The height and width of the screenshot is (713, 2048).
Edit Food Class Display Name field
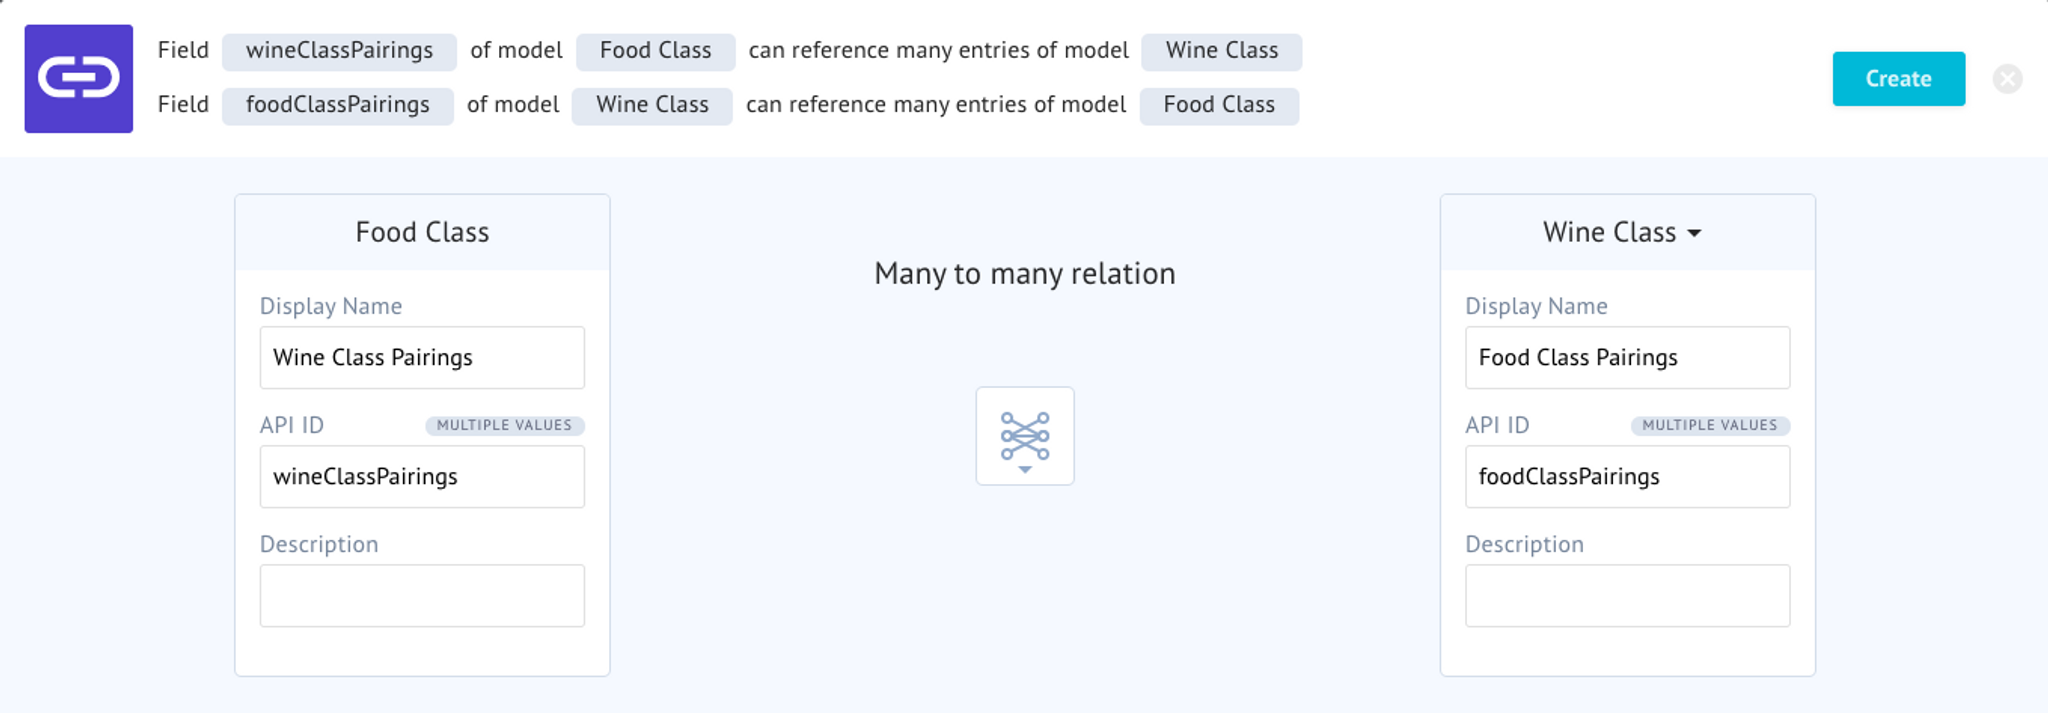(x=422, y=357)
